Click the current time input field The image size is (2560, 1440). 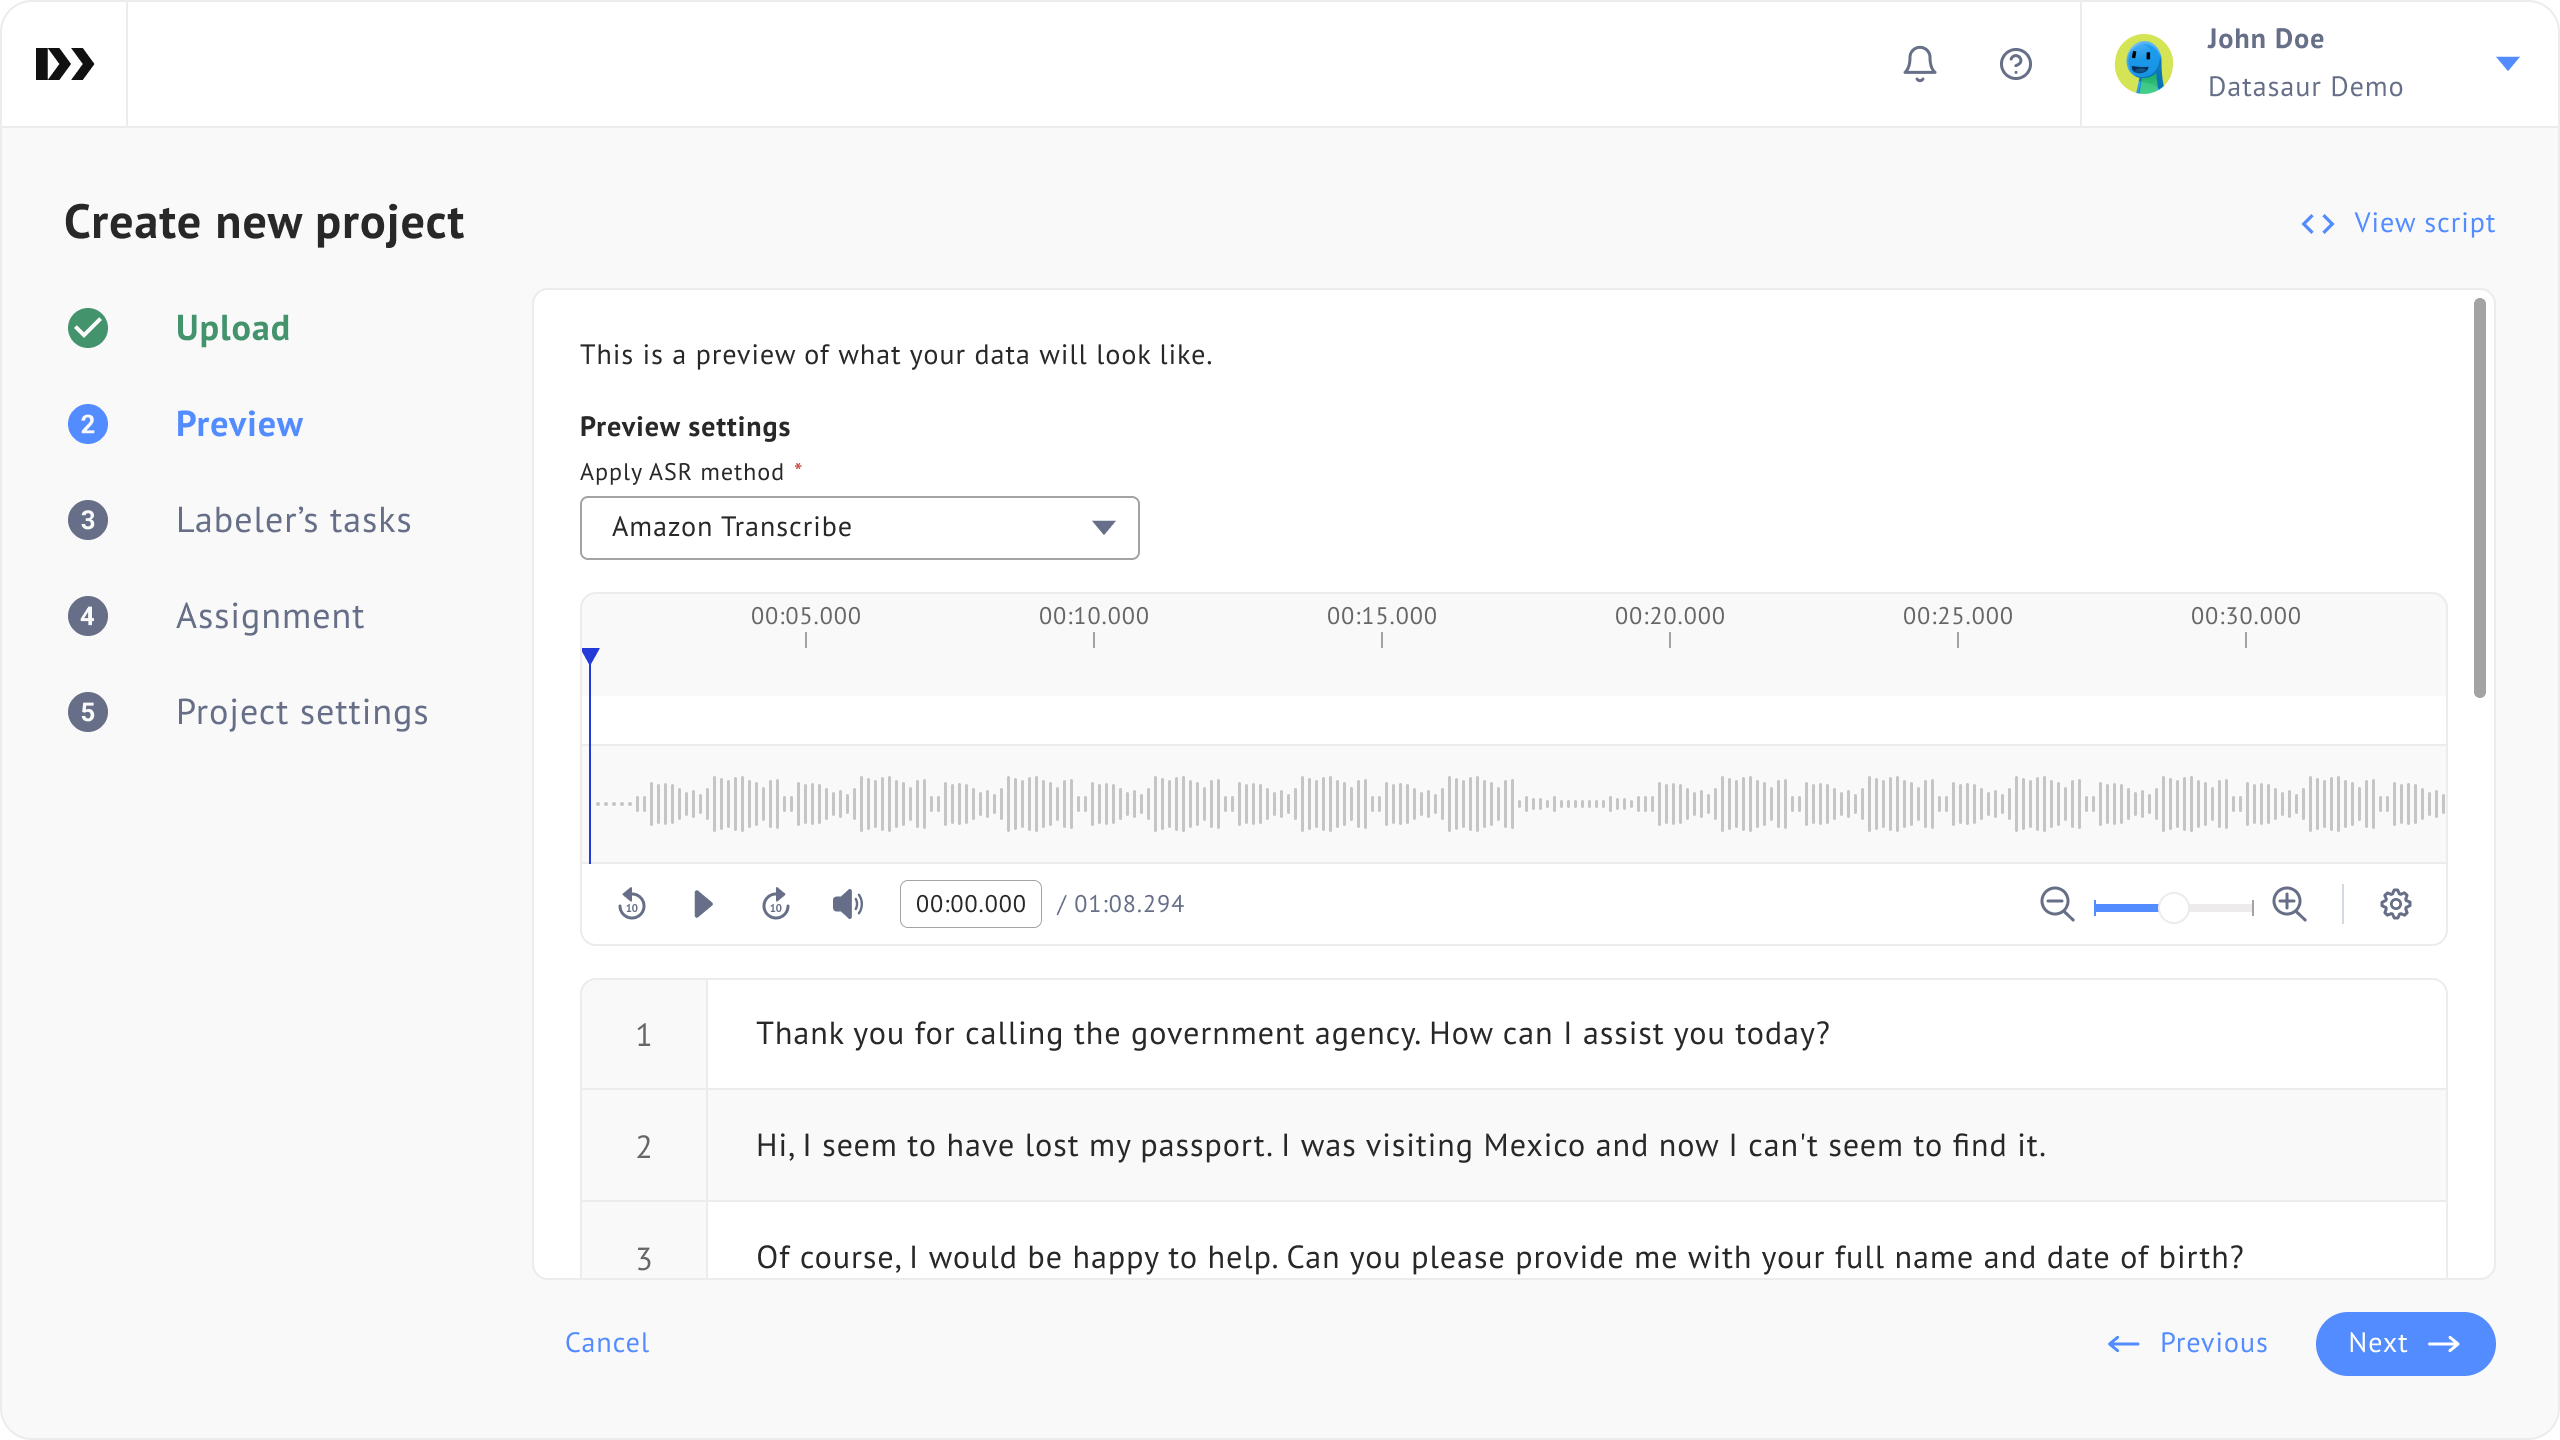click(970, 904)
